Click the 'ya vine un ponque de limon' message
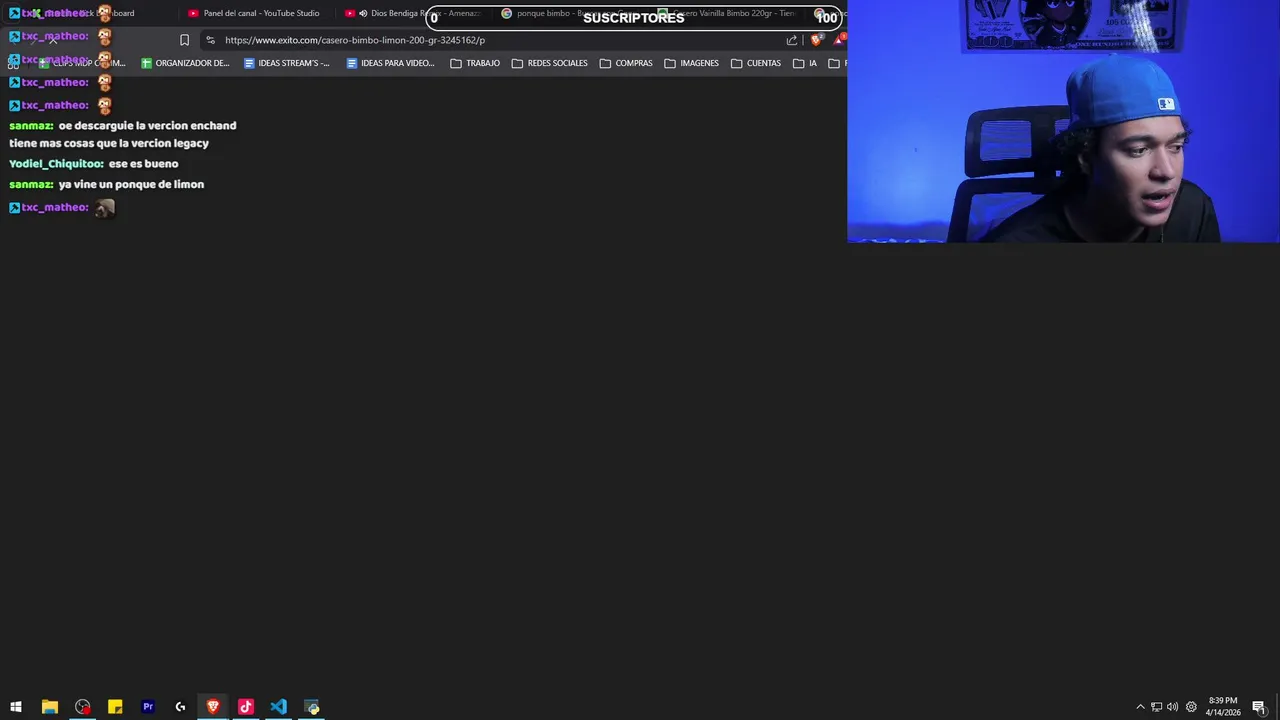1280x720 pixels. click(131, 184)
